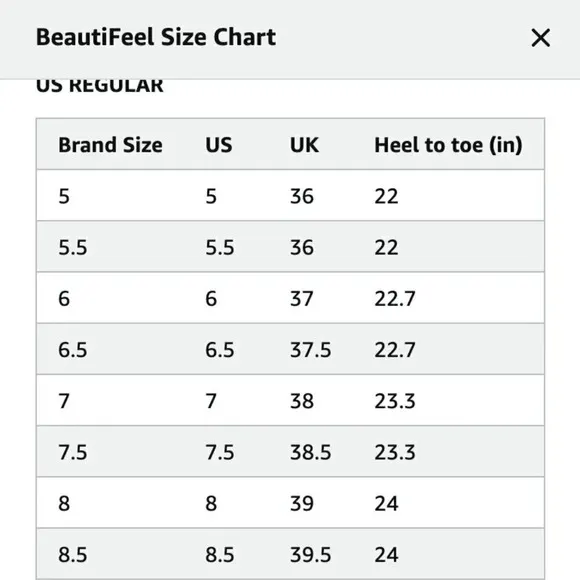Click the 24 measurement in size 8 row
580x580 pixels.
pos(387,503)
